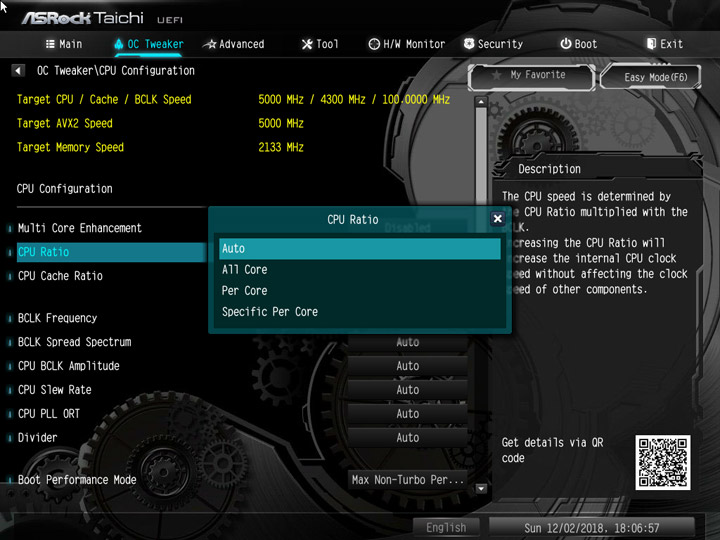Image resolution: width=720 pixels, height=540 pixels.
Task: Click the Security shield icon
Action: 469,44
